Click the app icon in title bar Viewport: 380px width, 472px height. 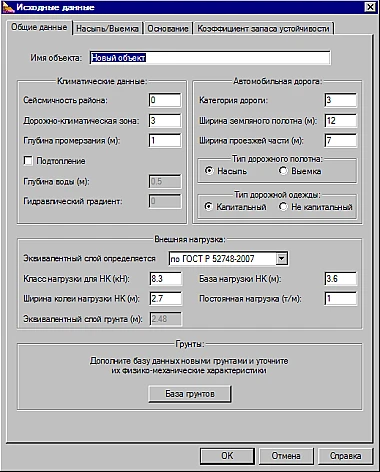point(8,7)
